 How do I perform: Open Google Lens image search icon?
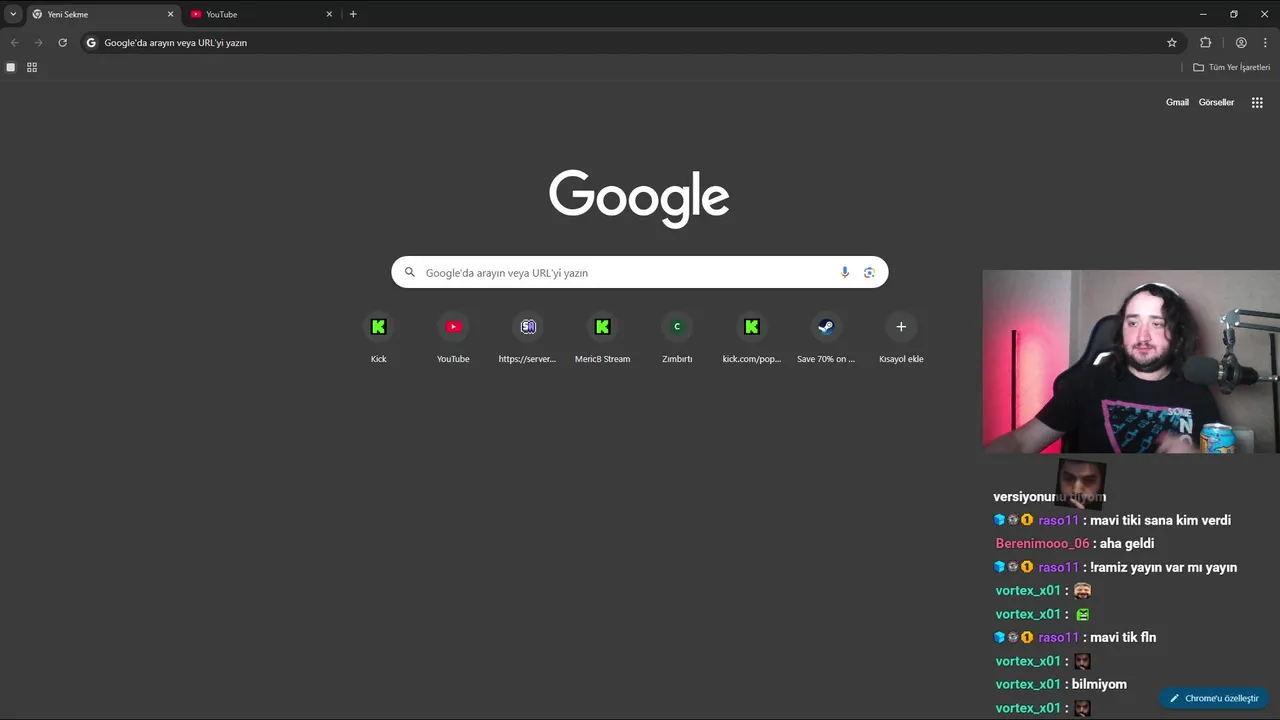coord(869,272)
